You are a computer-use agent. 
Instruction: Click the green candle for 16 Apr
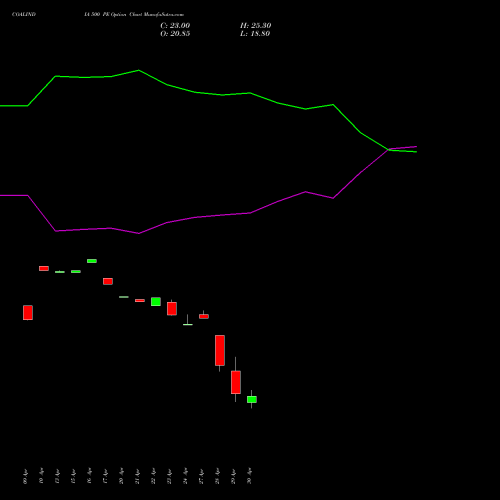click(92, 261)
